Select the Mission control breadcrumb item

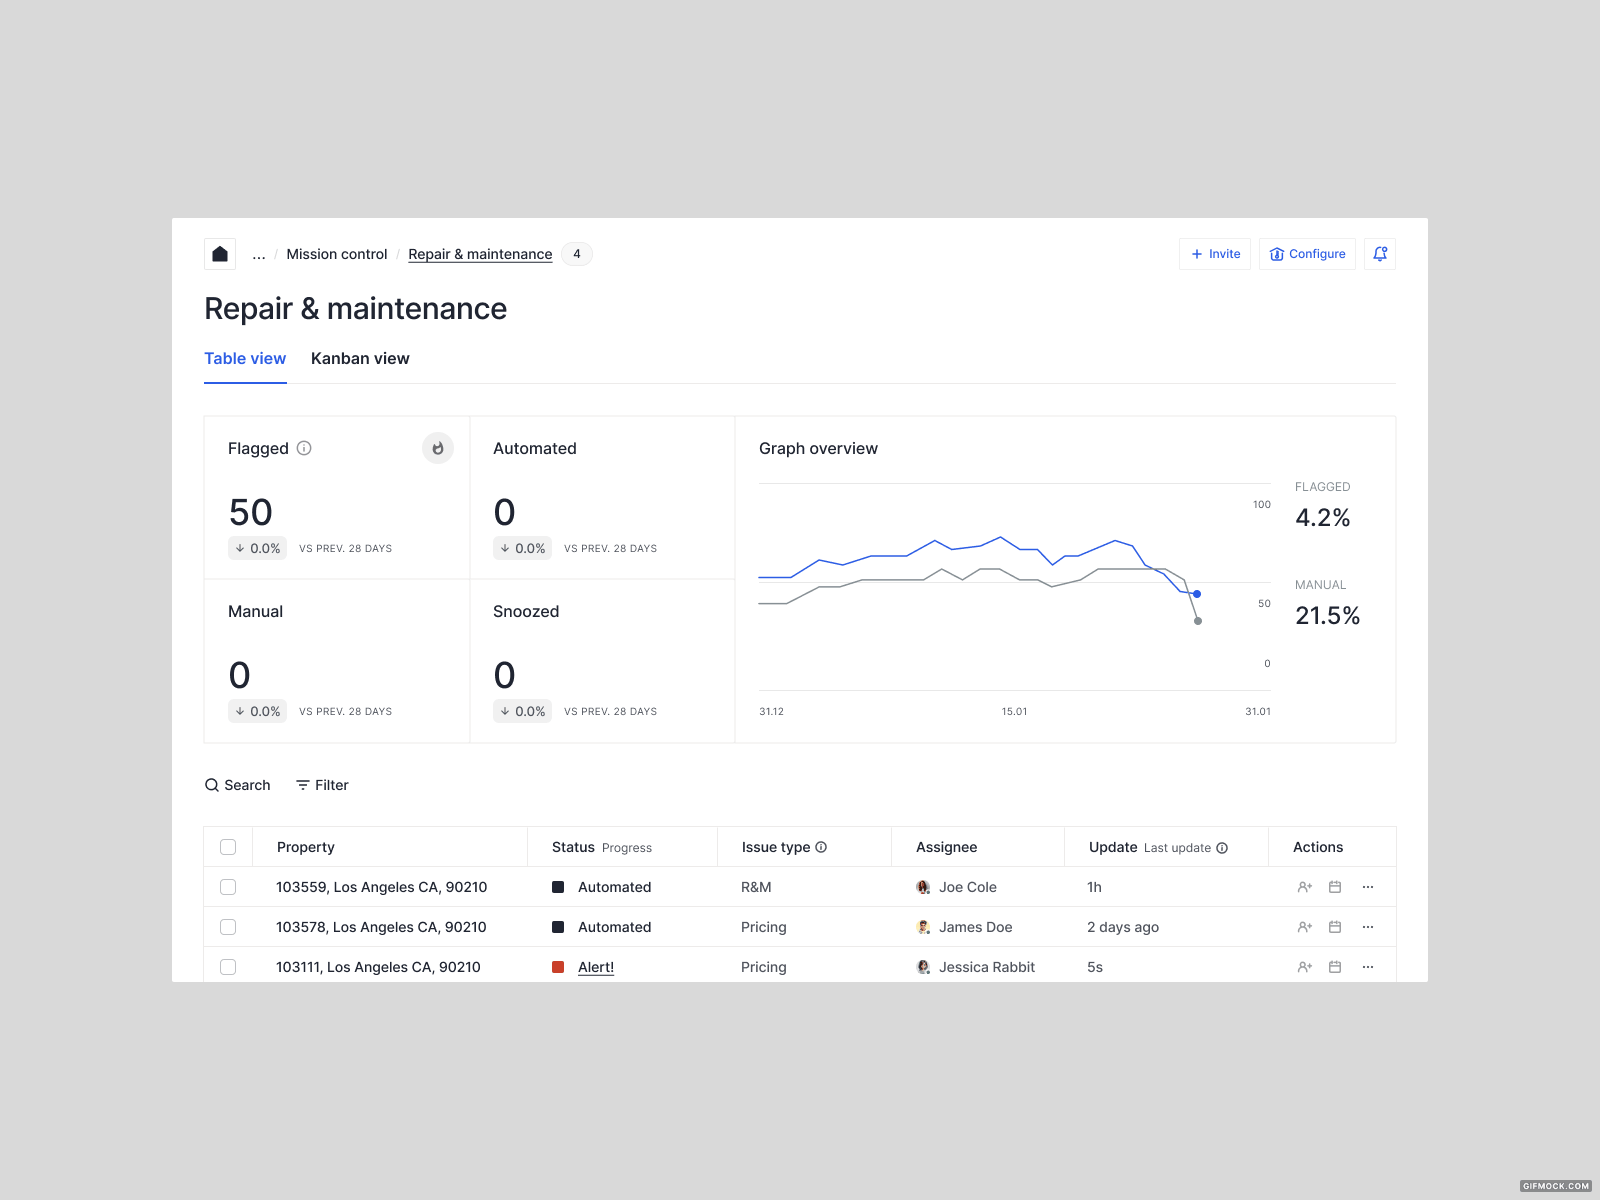click(x=336, y=254)
